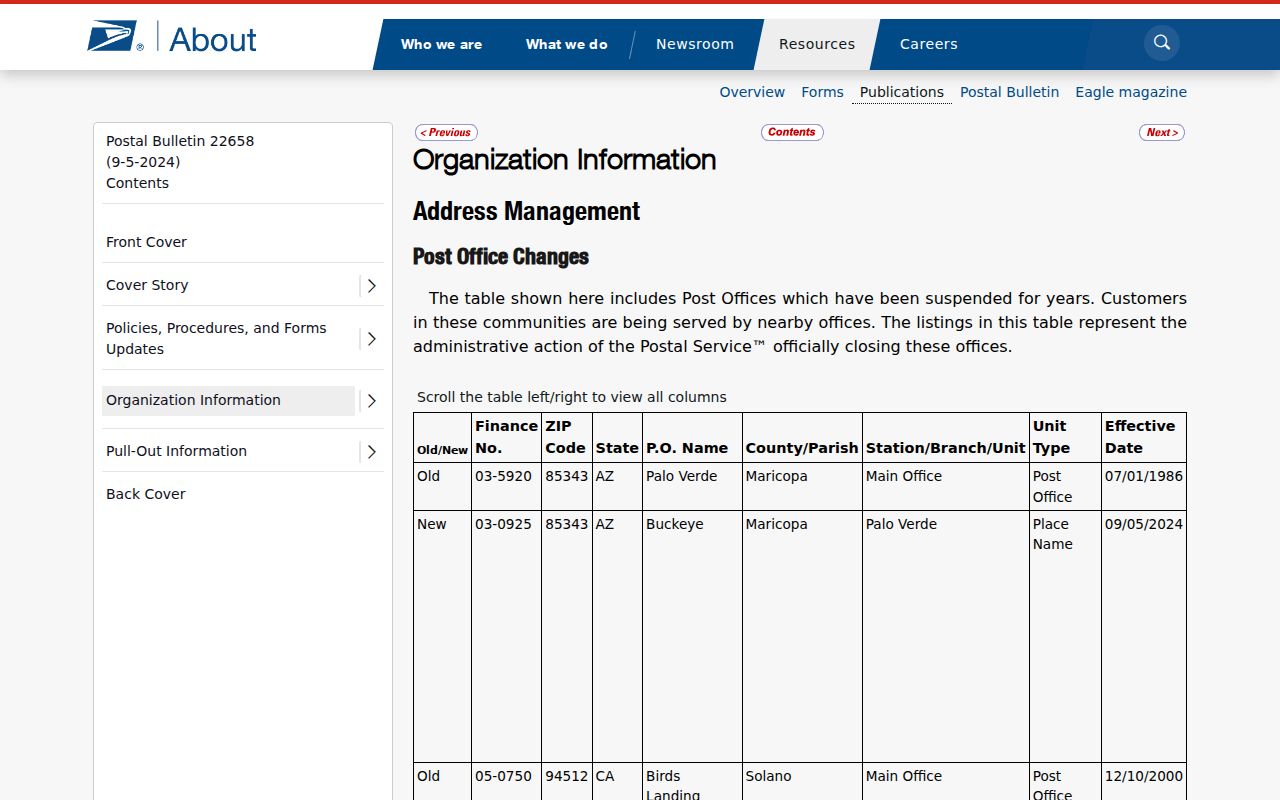Viewport: 1280px width, 800px height.
Task: Click the Contents button
Action: (x=792, y=132)
